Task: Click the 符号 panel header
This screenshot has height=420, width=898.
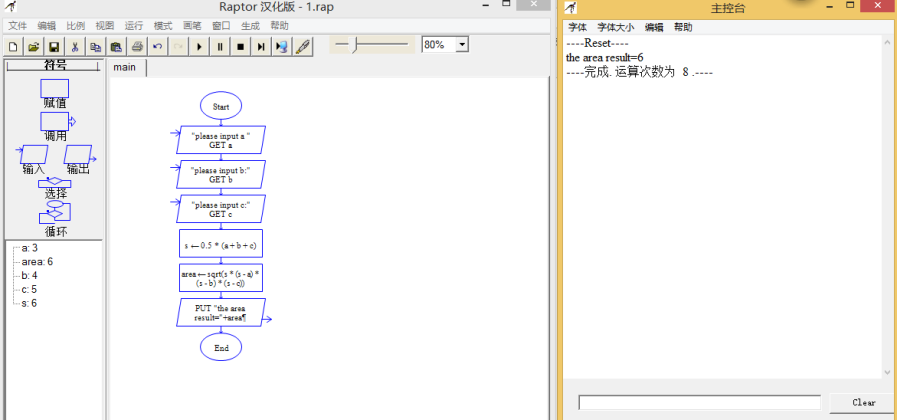Action: point(53,65)
